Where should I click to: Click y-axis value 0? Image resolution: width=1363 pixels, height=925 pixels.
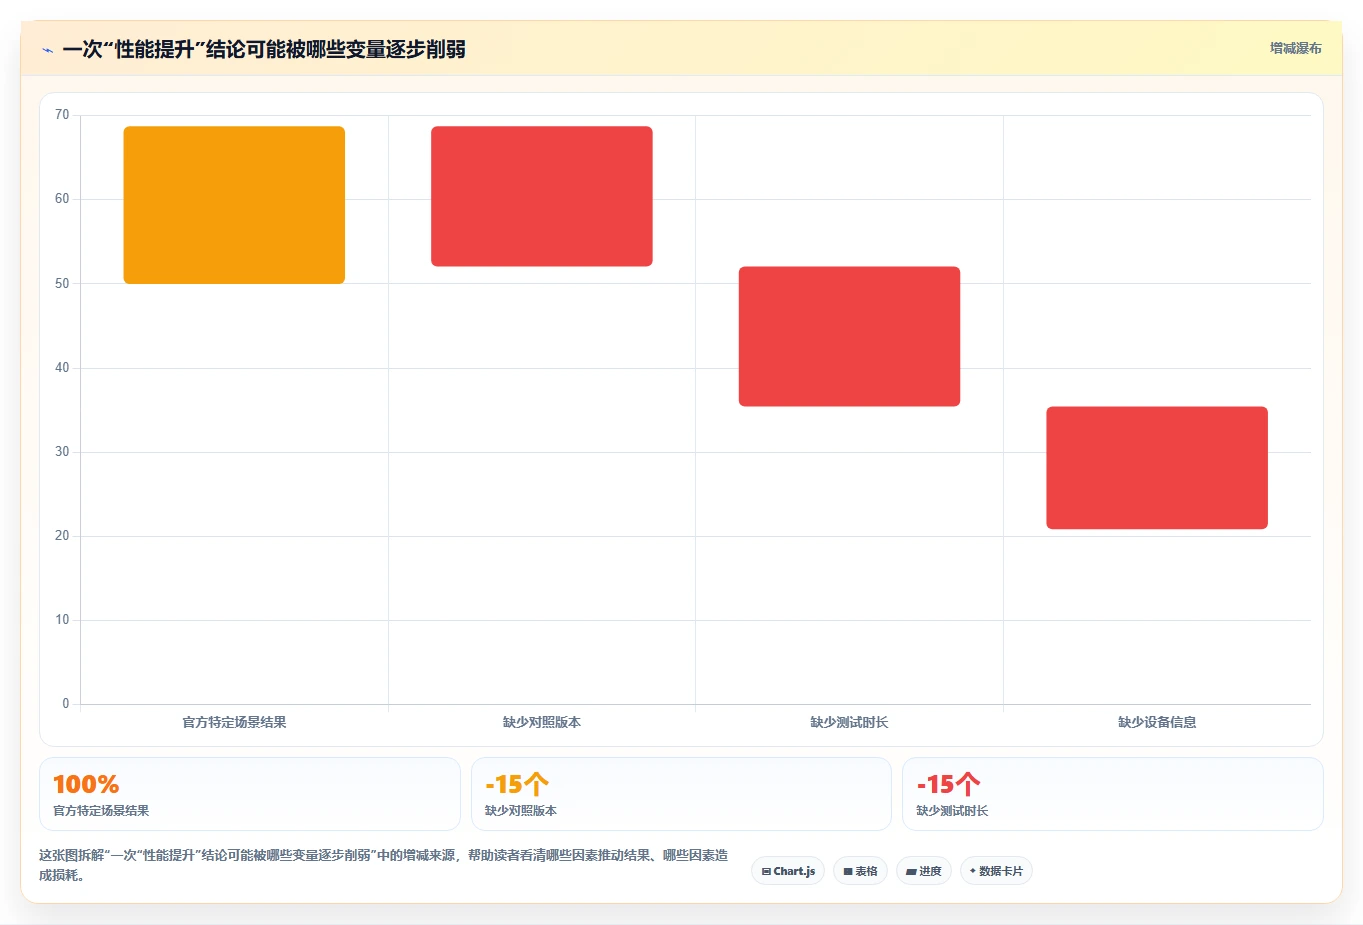[x=66, y=704]
